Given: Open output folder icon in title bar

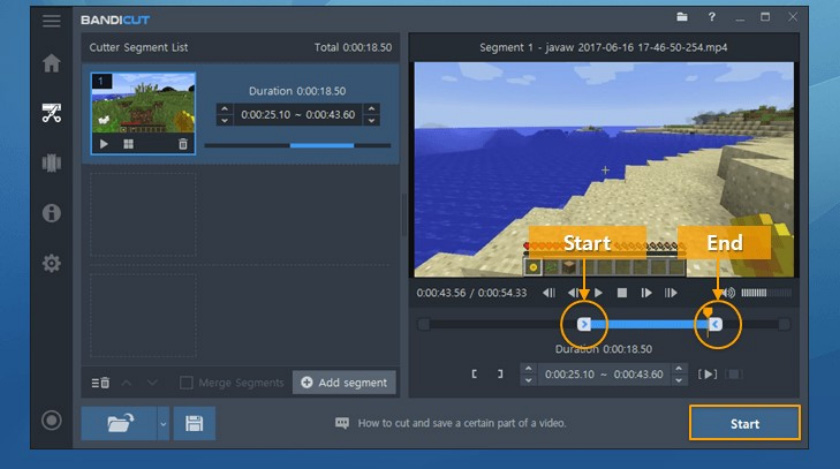Looking at the screenshot, I should [682, 17].
